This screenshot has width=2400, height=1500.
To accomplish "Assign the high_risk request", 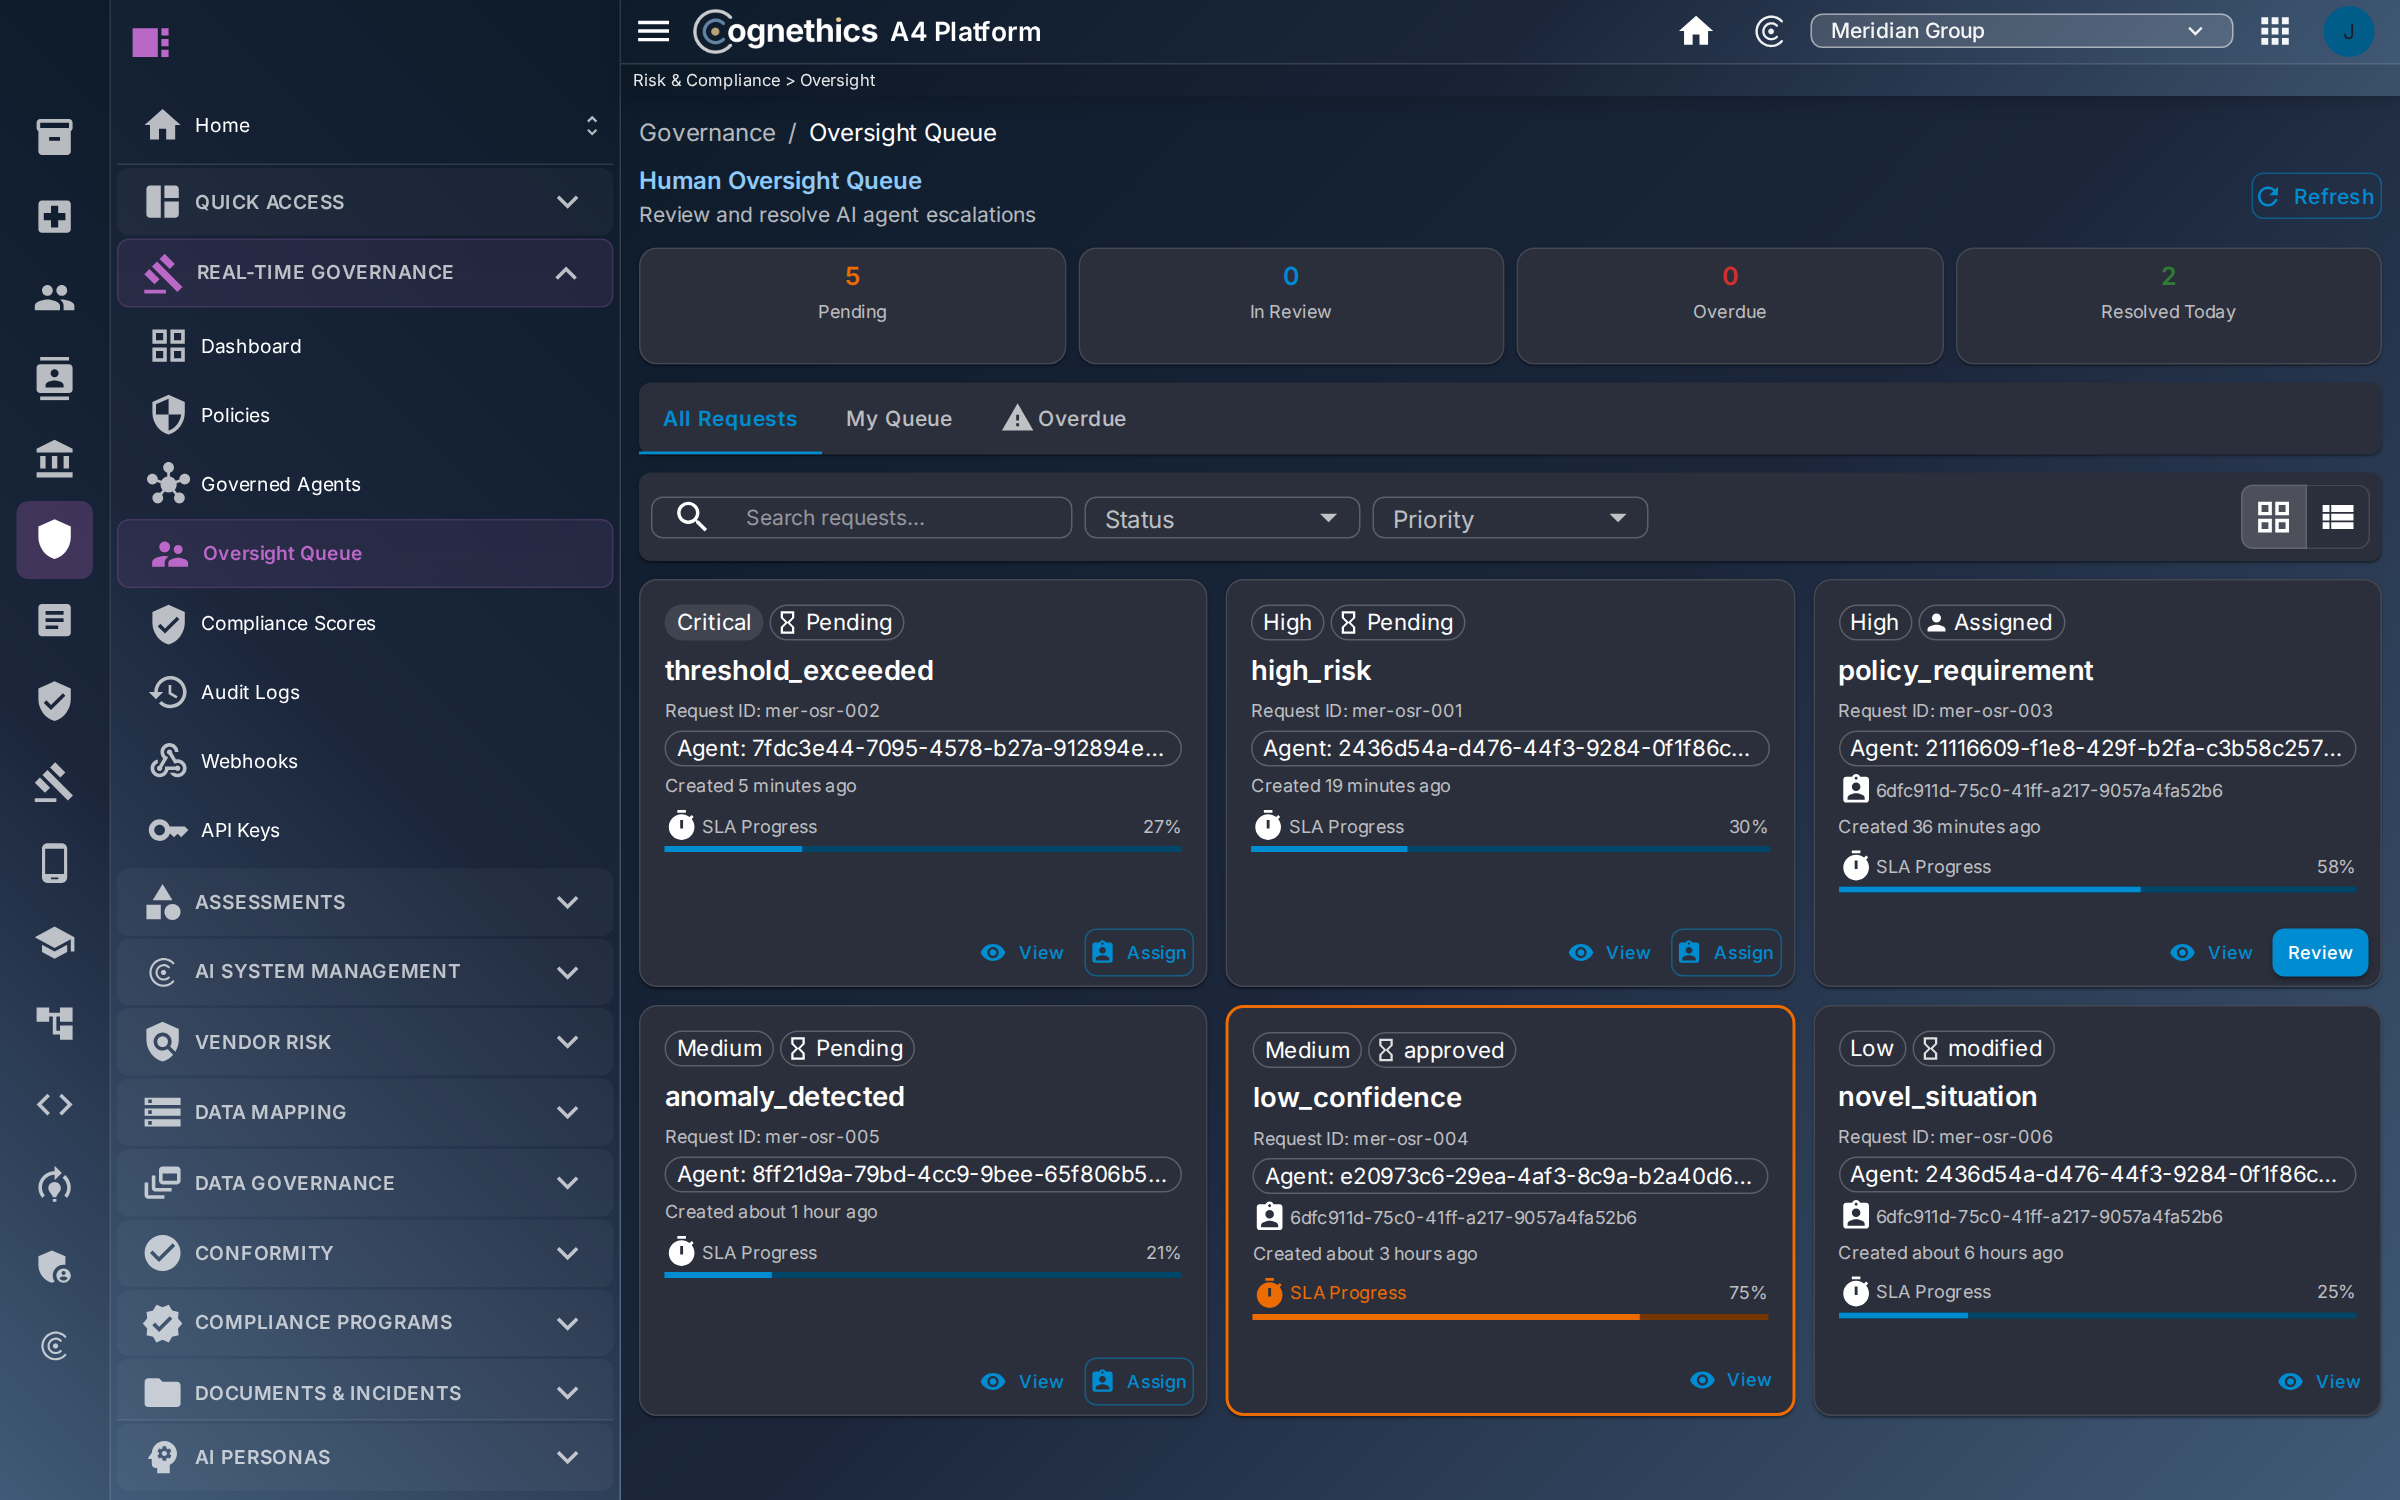I will click(1726, 953).
